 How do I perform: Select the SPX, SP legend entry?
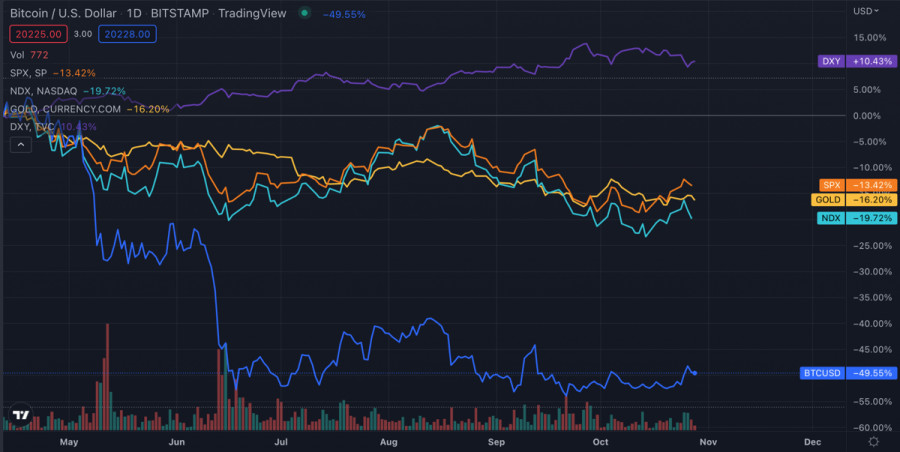[53, 73]
